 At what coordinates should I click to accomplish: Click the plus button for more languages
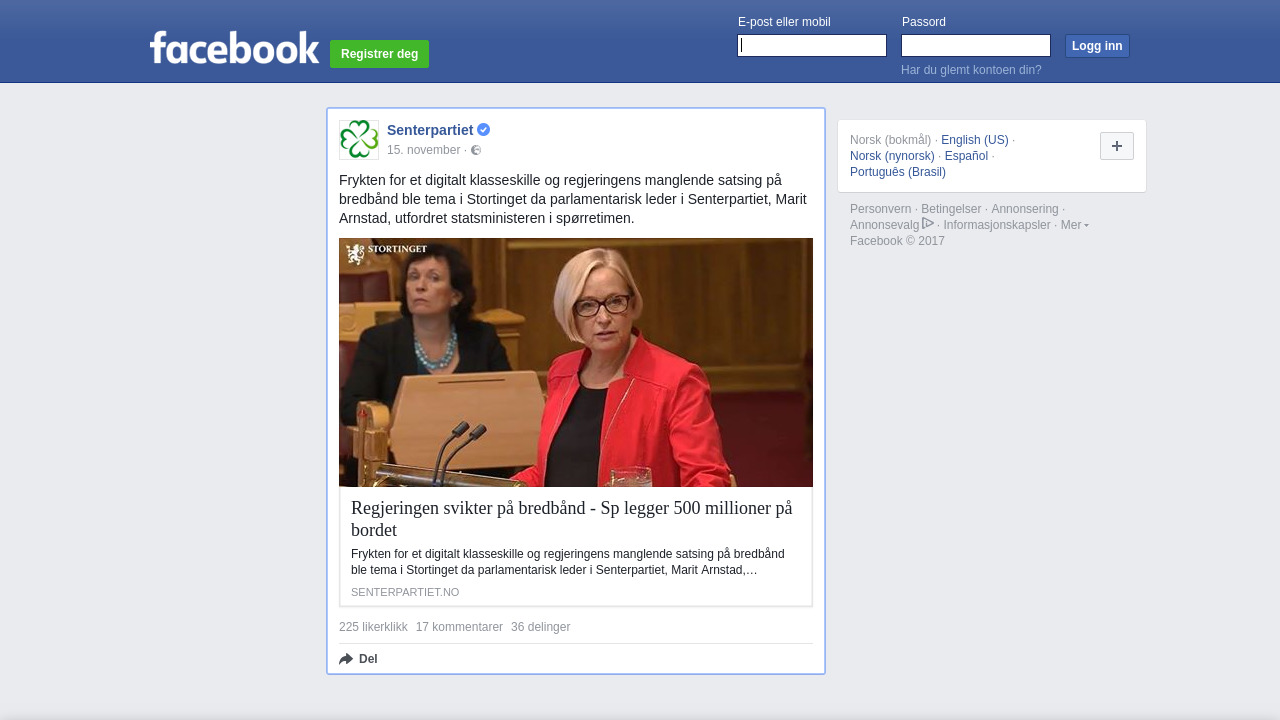point(1117,146)
